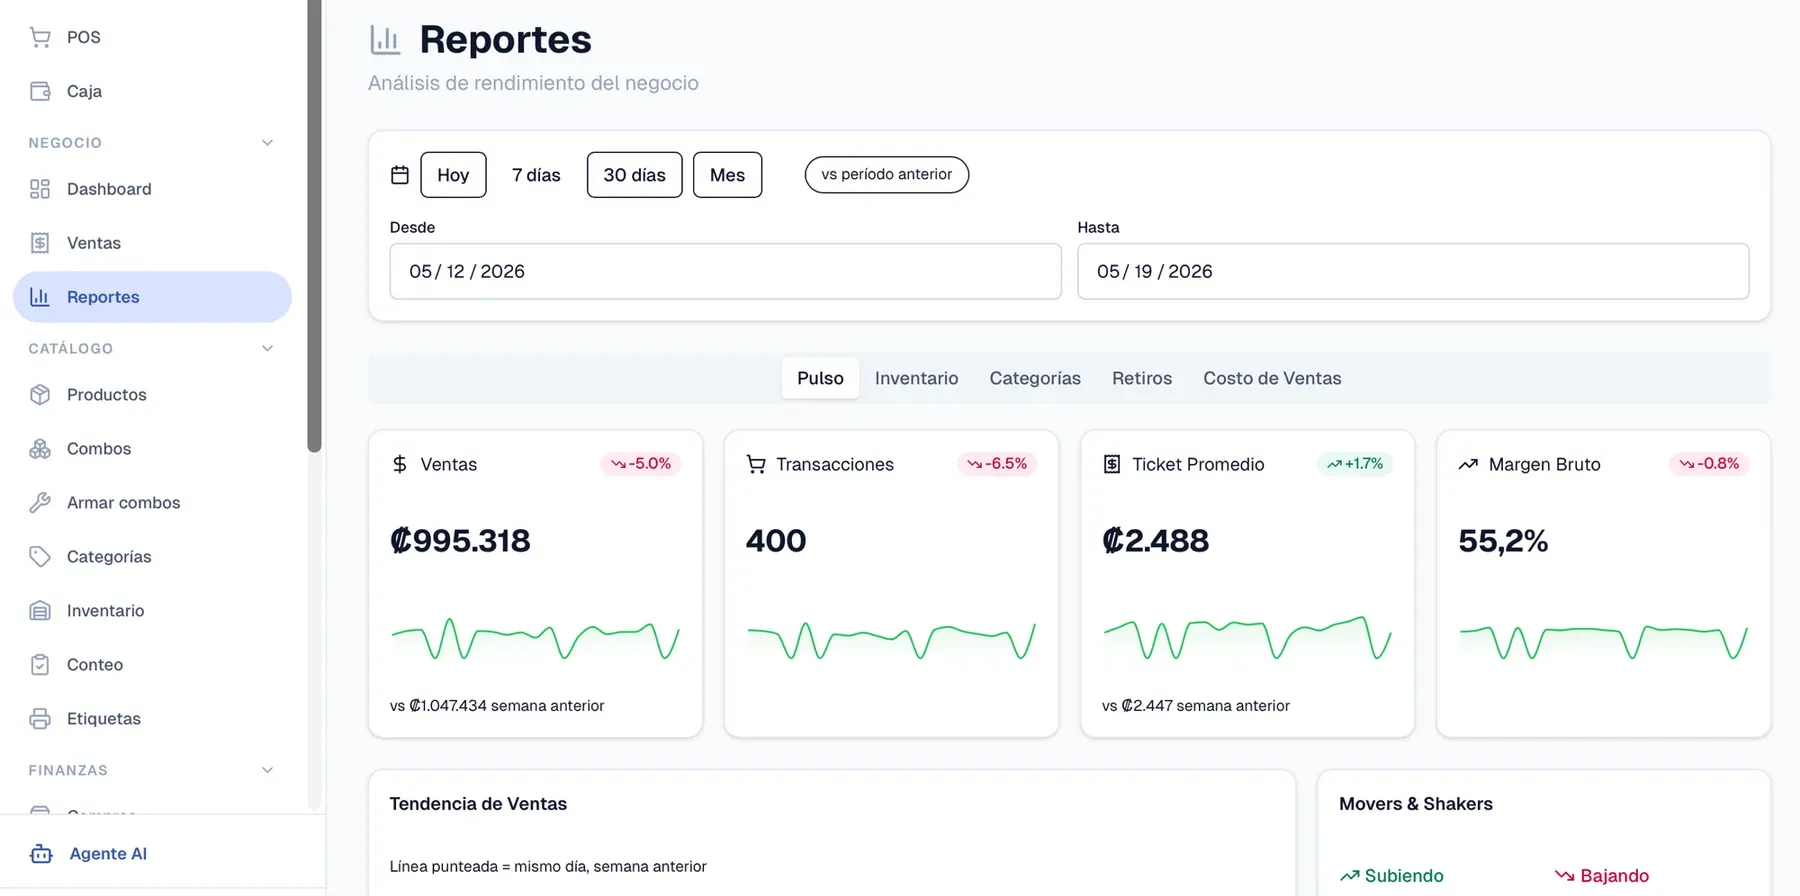1800x896 pixels.
Task: Click the Ventas receipt icon
Action: point(40,243)
